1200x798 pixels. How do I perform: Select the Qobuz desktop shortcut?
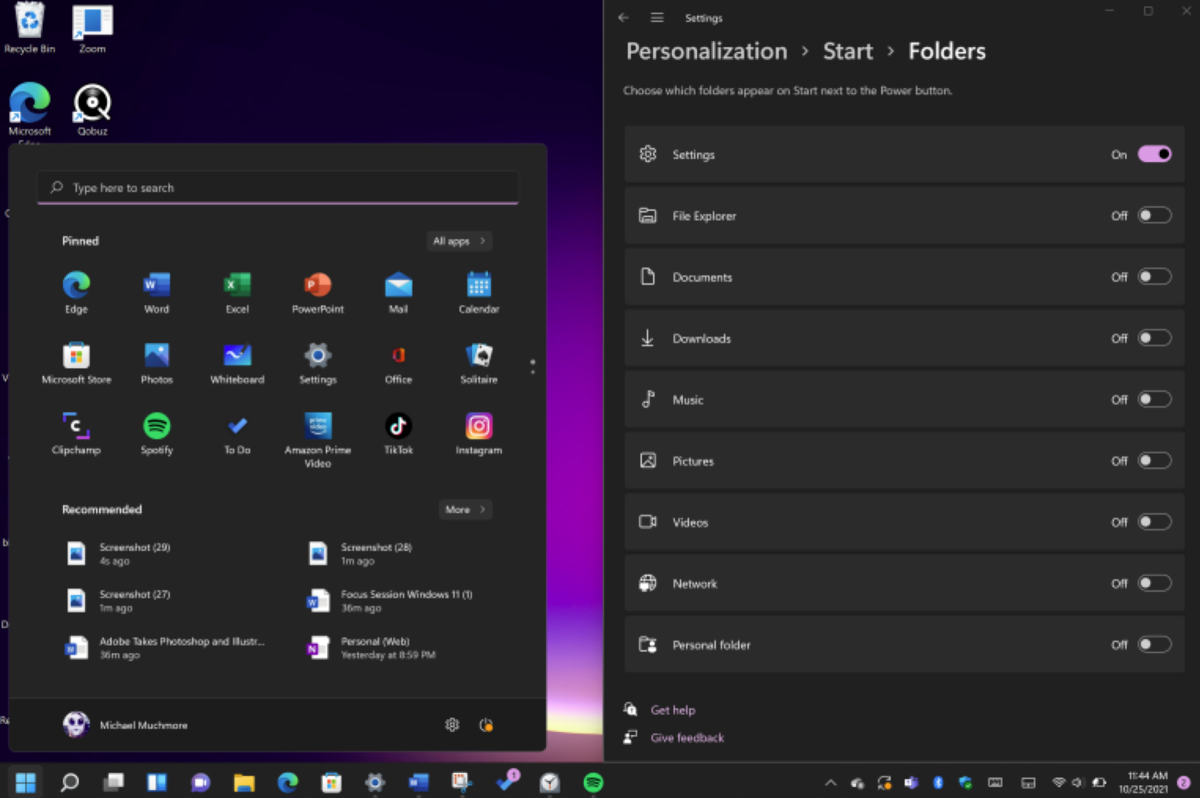tap(93, 110)
